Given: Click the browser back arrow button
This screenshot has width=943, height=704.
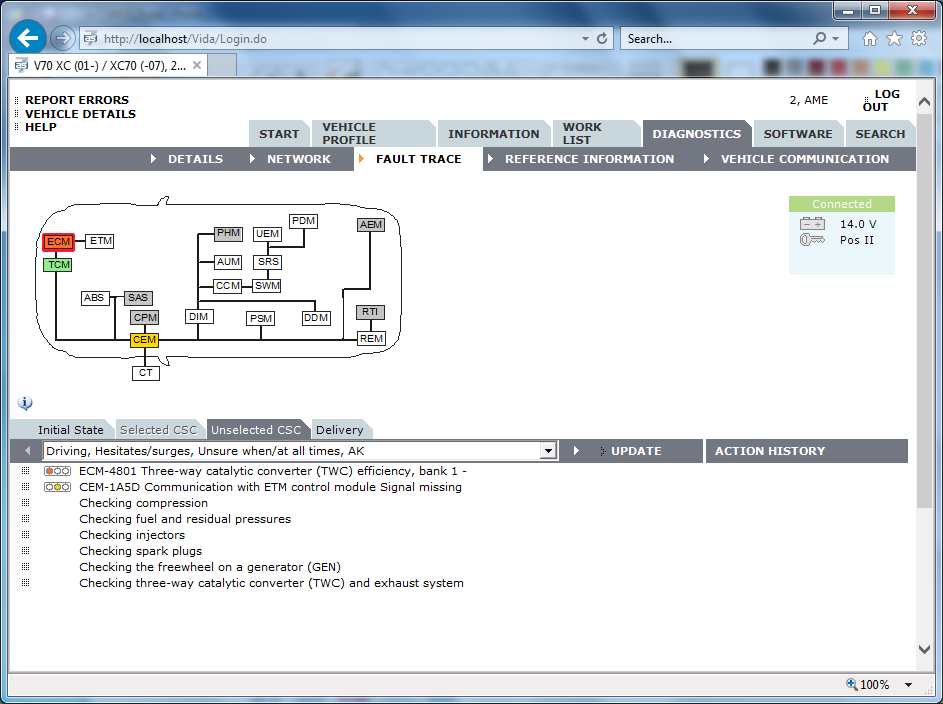Looking at the screenshot, I should point(28,39).
